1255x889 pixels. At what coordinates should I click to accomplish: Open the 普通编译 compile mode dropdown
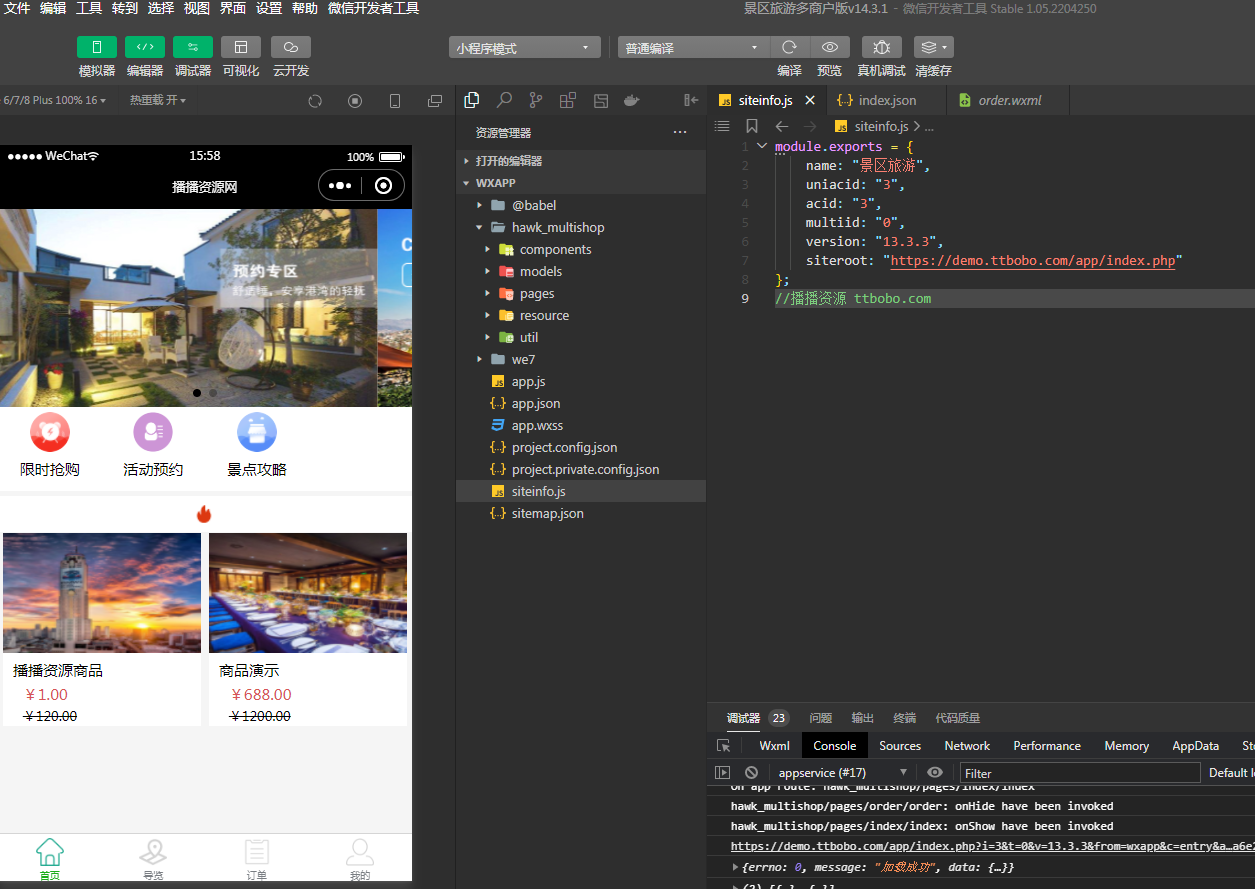(x=693, y=48)
